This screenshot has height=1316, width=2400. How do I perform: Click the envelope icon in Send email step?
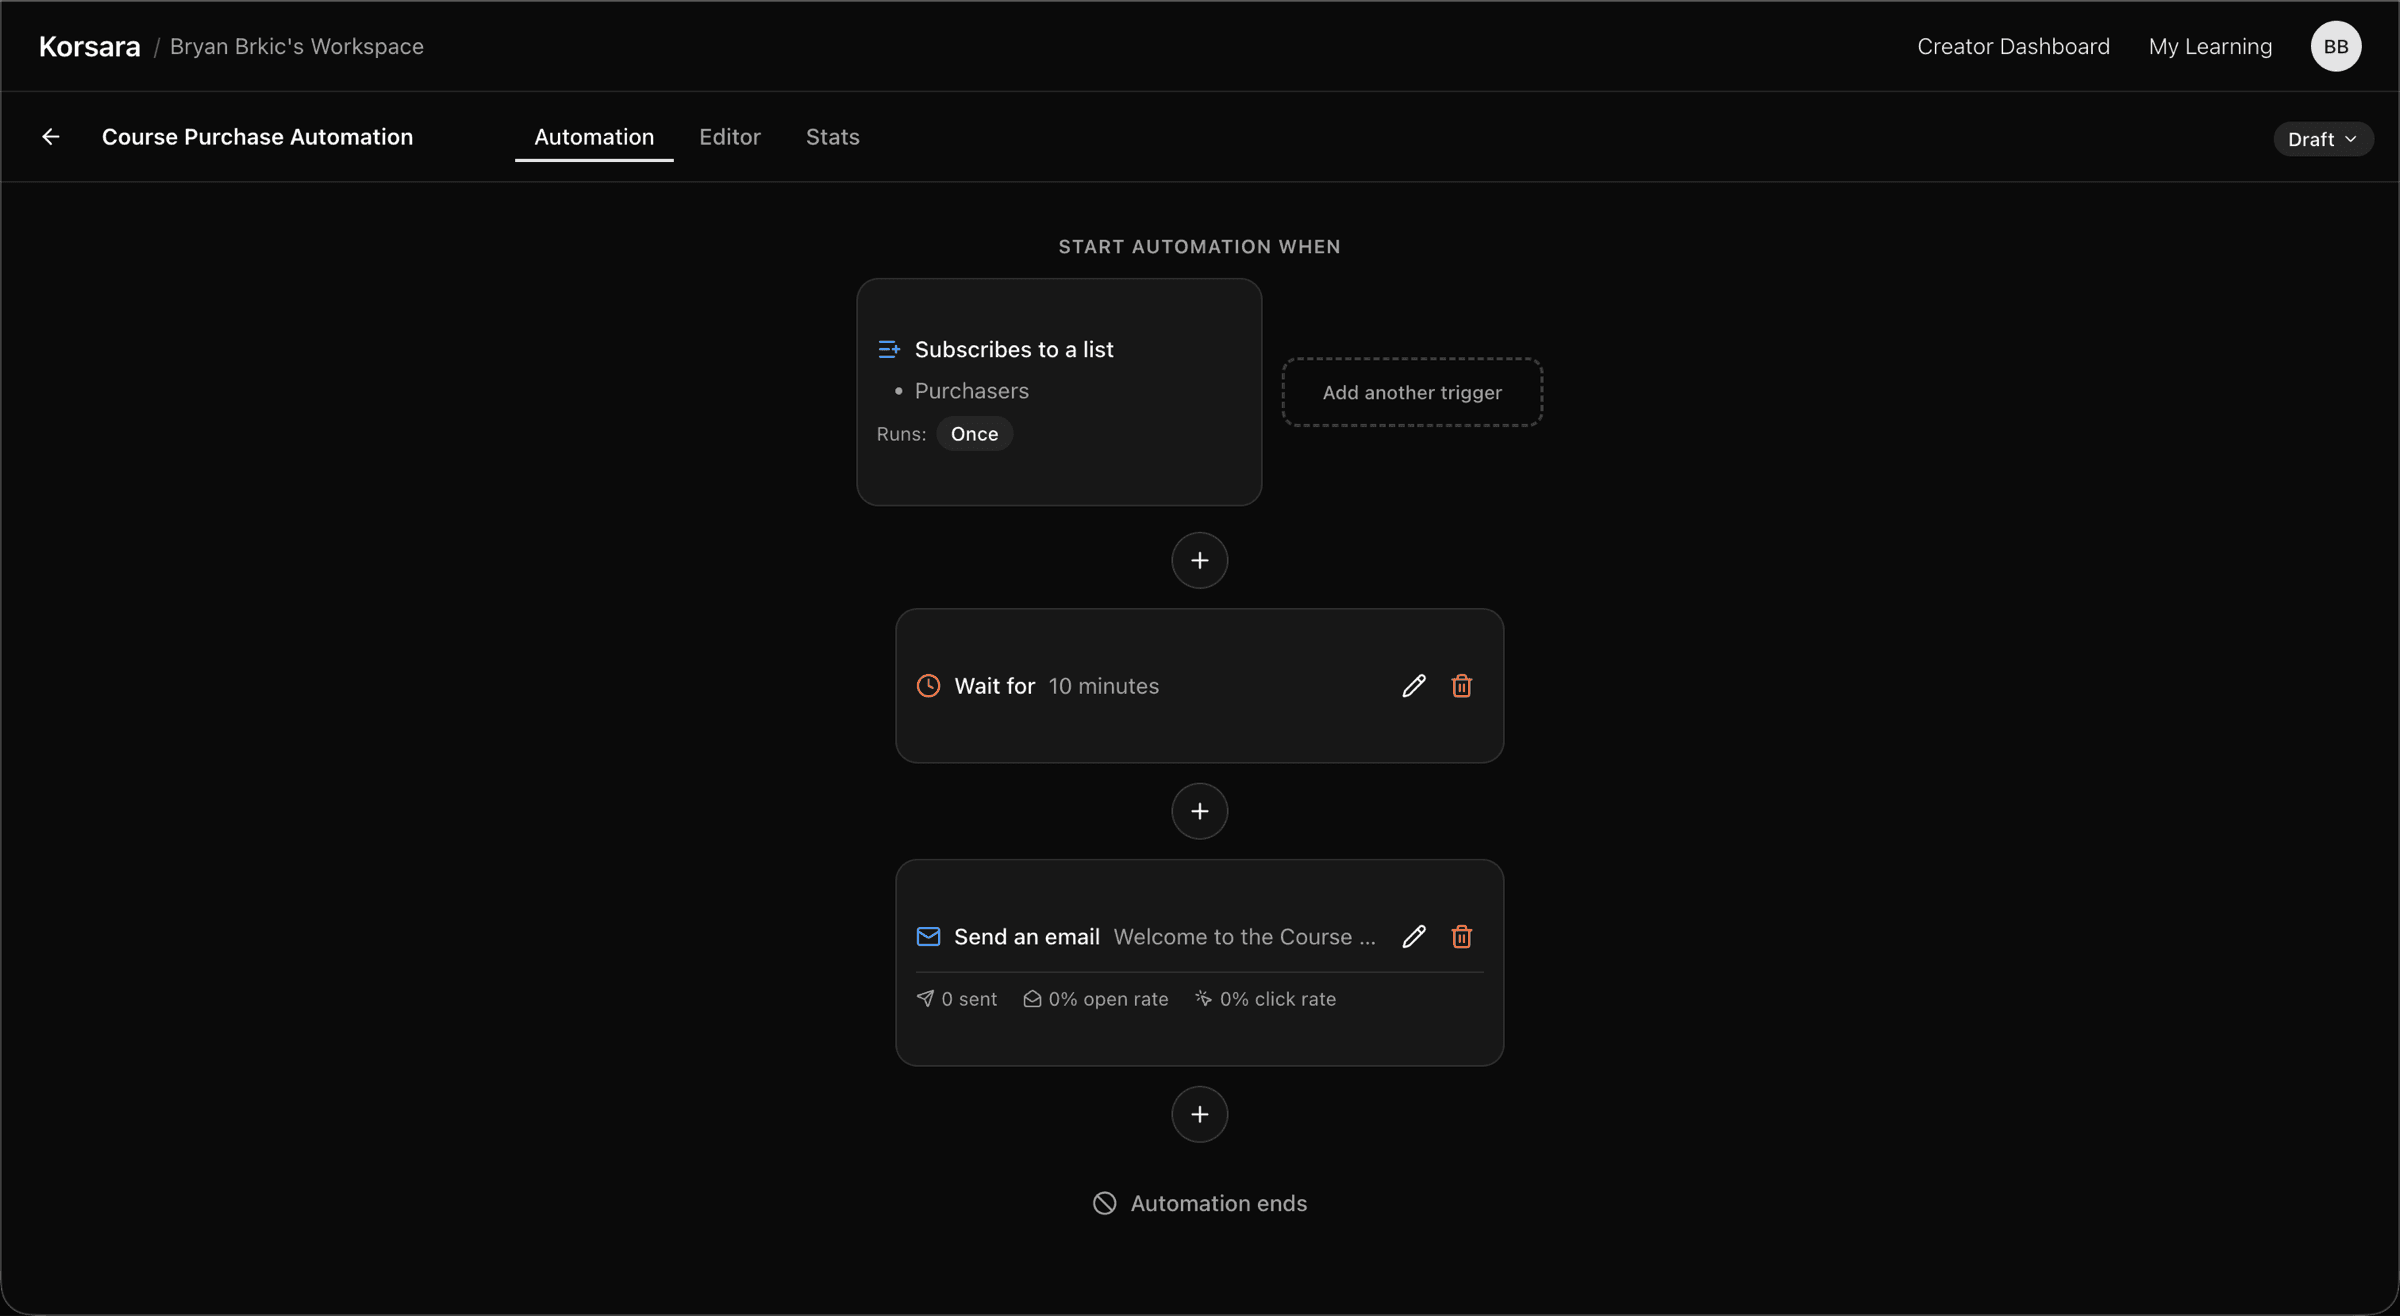928,937
